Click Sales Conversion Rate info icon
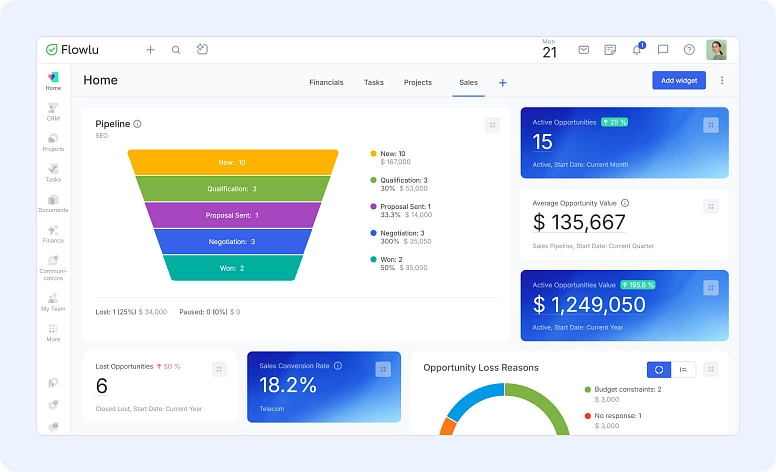776x472 pixels. click(x=338, y=366)
